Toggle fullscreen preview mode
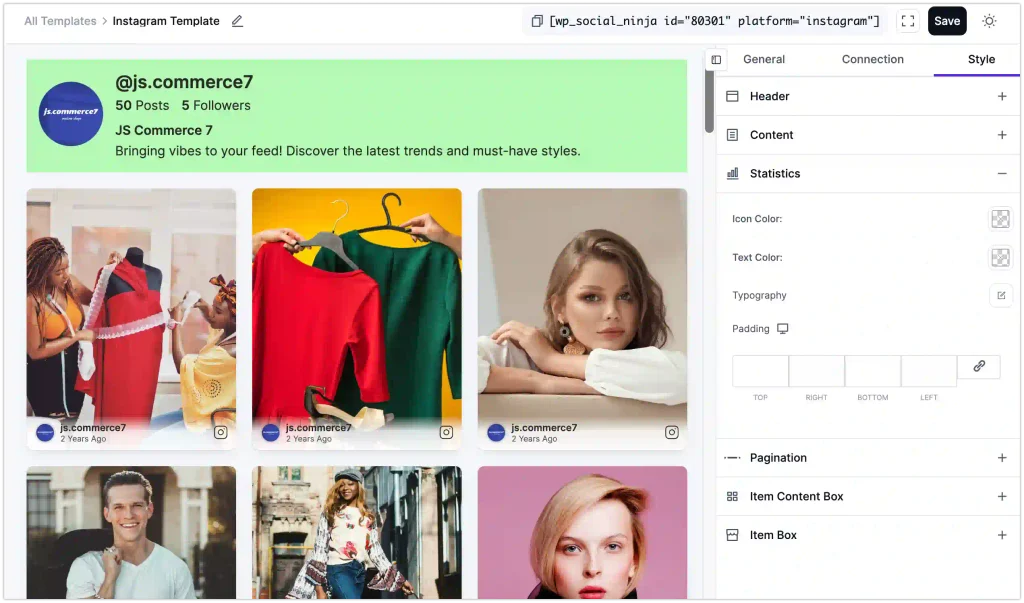Viewport: 1024px width, 603px height. pyautogui.click(x=908, y=21)
